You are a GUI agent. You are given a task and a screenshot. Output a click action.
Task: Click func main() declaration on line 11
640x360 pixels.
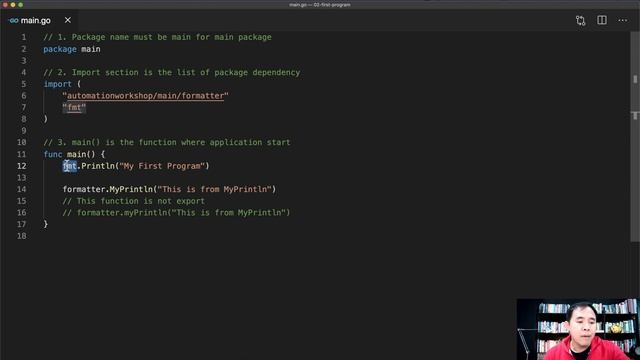pos(74,154)
